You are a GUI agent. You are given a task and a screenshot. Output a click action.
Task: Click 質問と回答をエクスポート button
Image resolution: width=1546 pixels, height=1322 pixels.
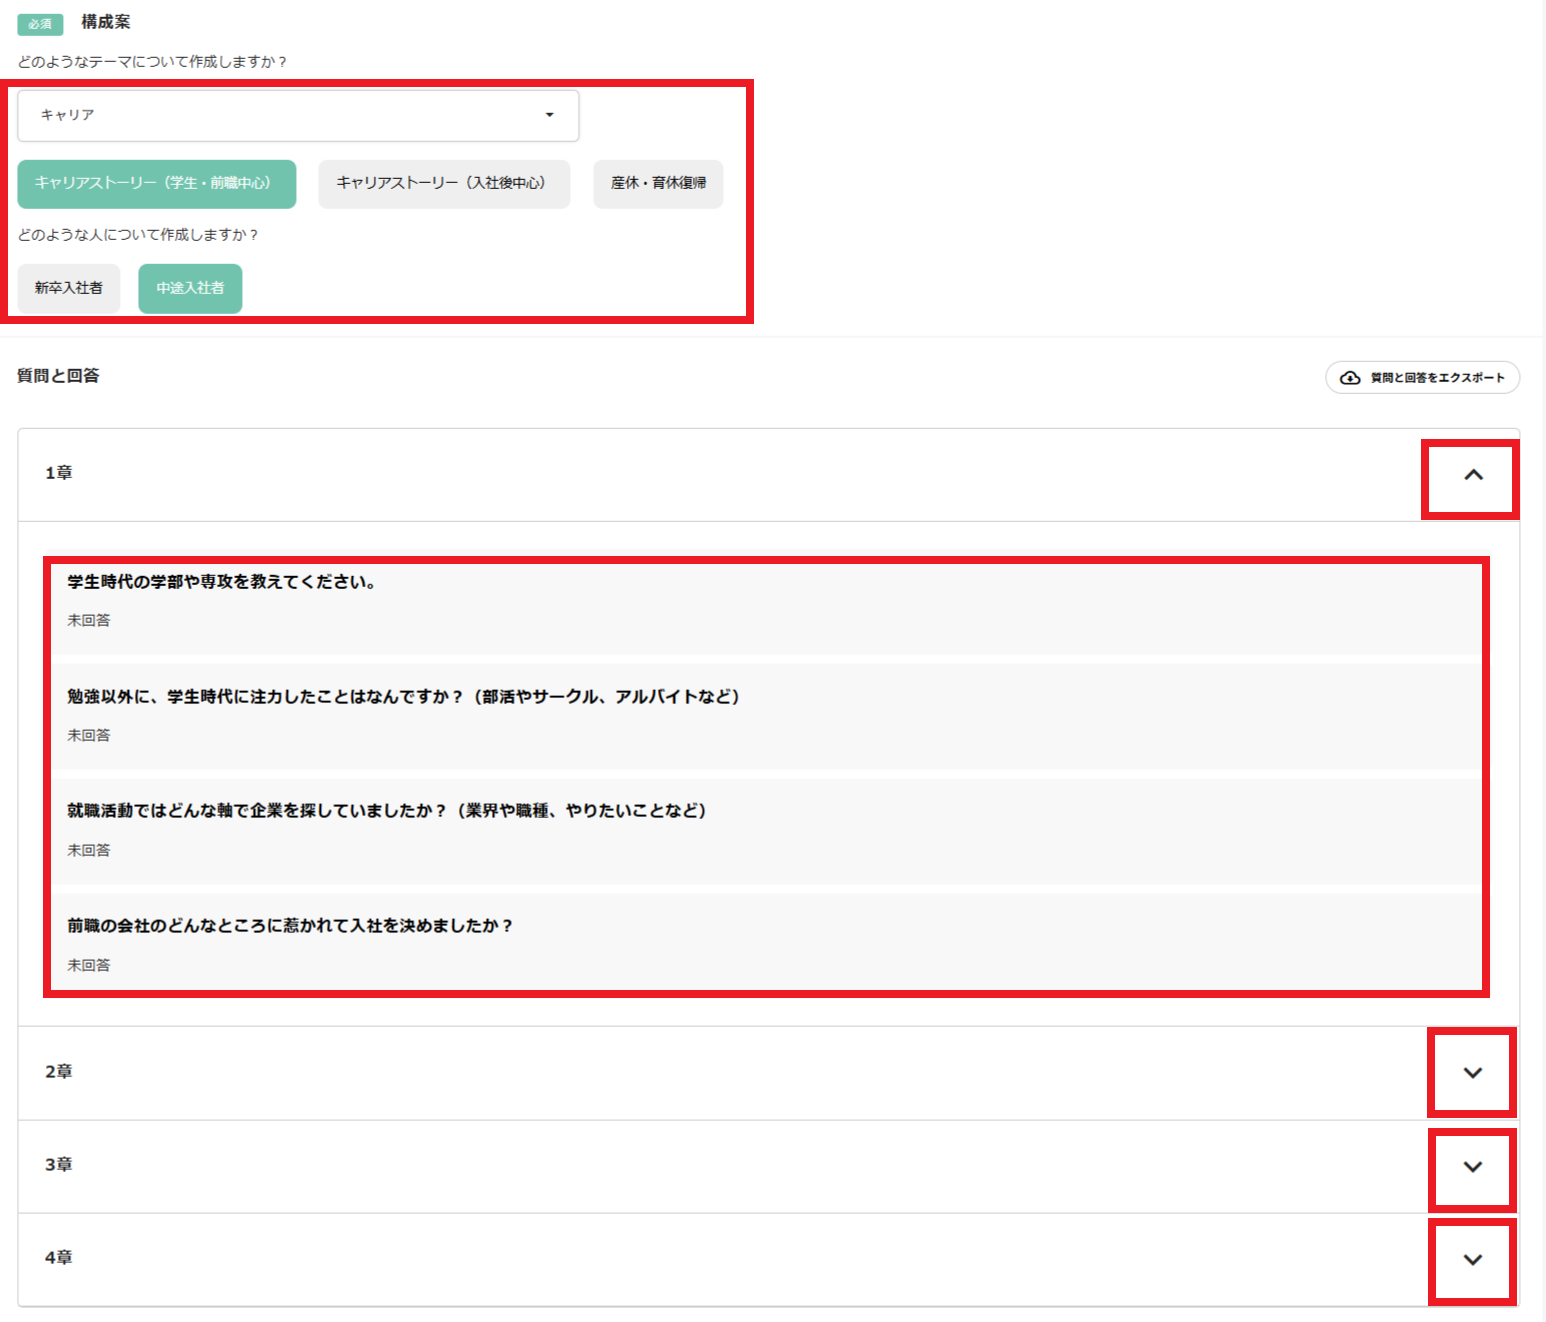click(1422, 377)
